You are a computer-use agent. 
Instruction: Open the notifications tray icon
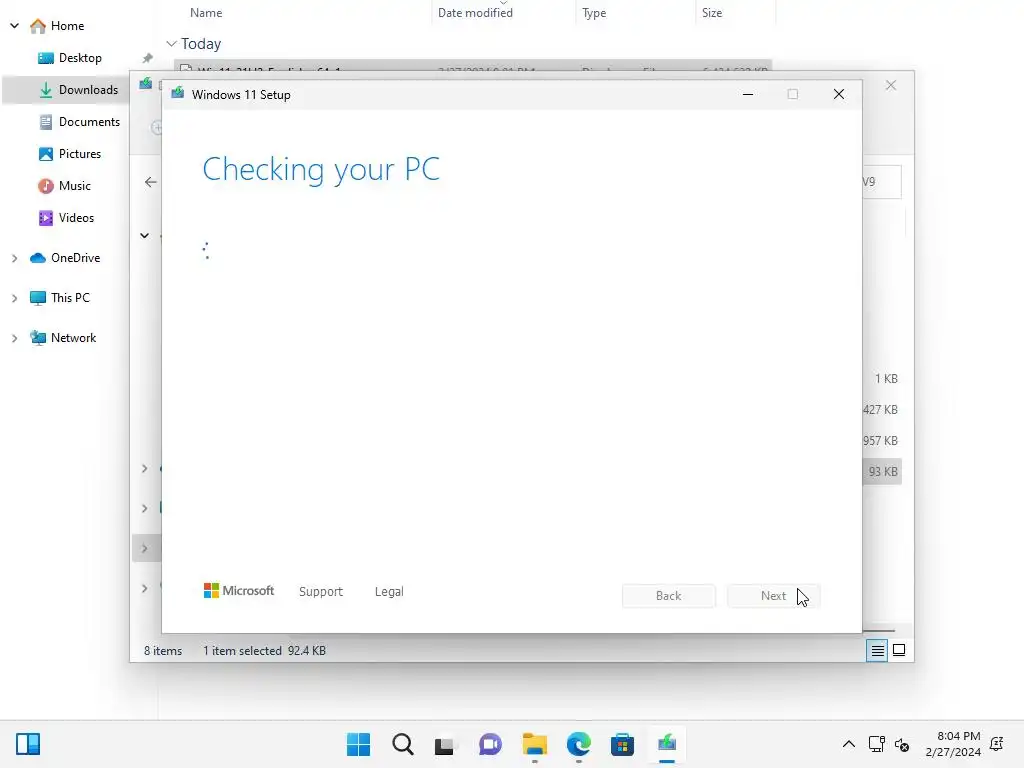tap(997, 744)
